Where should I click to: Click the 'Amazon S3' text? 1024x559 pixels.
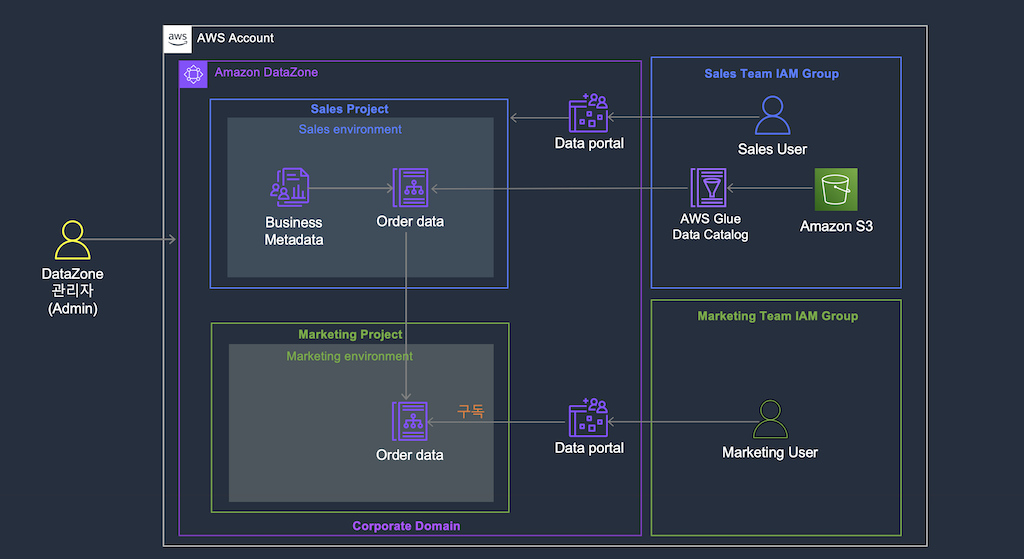point(837,226)
